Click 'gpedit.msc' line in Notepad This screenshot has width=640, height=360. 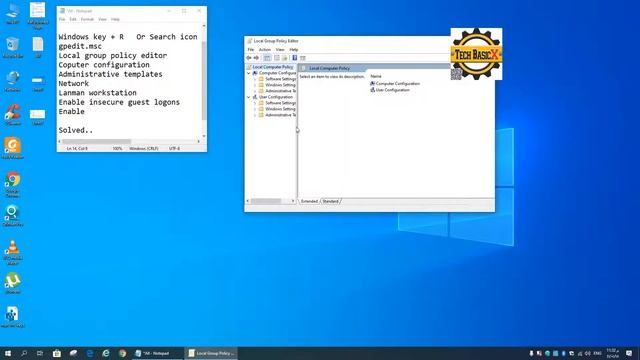tap(80, 46)
